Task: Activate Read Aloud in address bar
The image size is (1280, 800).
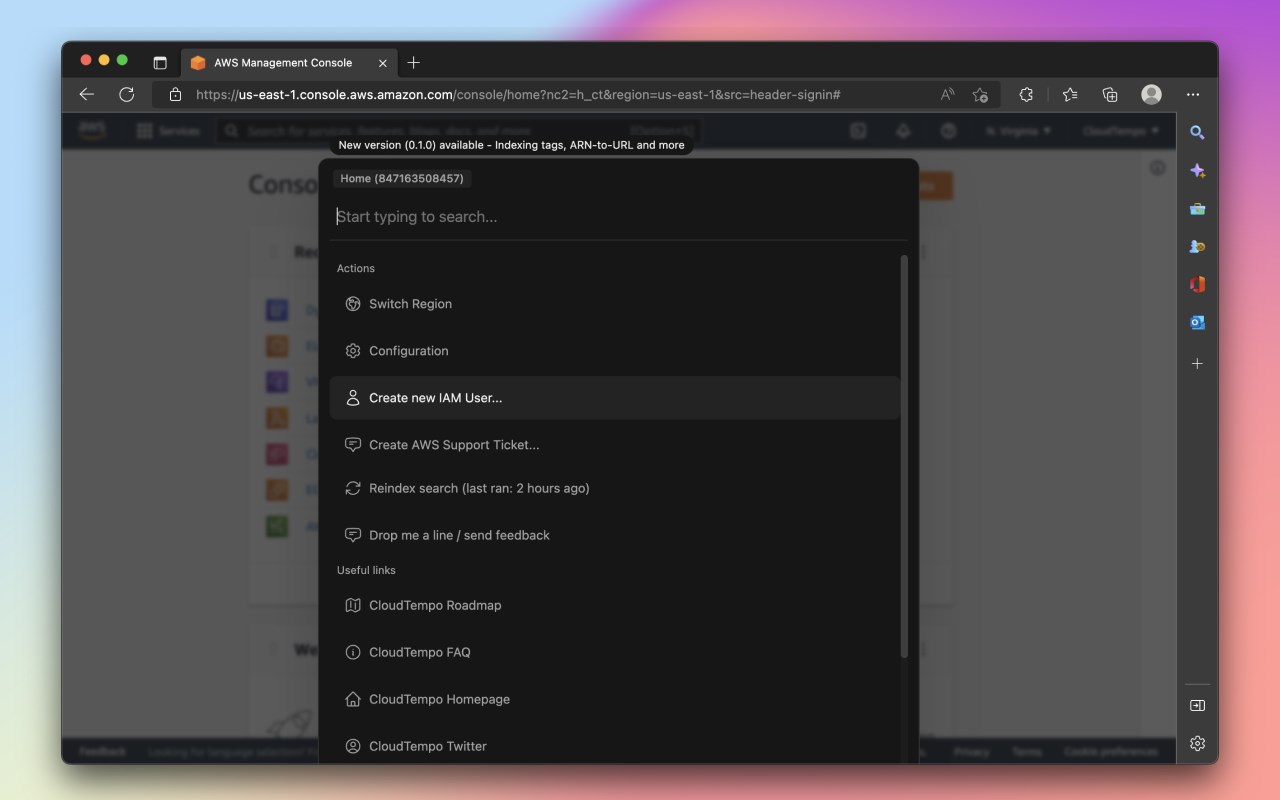Action: [x=947, y=94]
